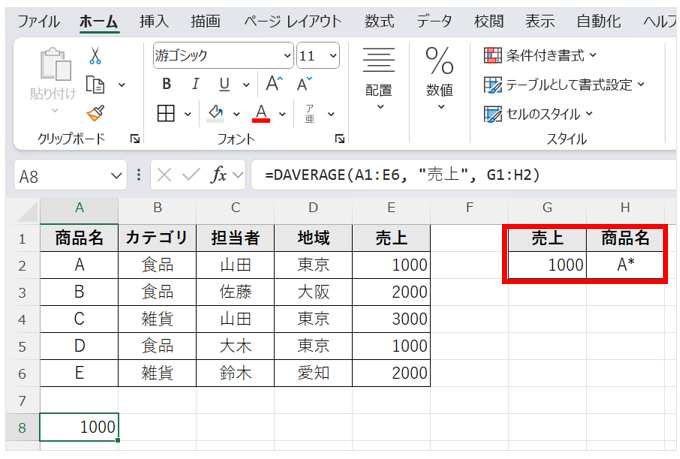Click the セルのスタイル icon
Image resolution: width=680 pixels, height=459 pixels.
click(493, 114)
